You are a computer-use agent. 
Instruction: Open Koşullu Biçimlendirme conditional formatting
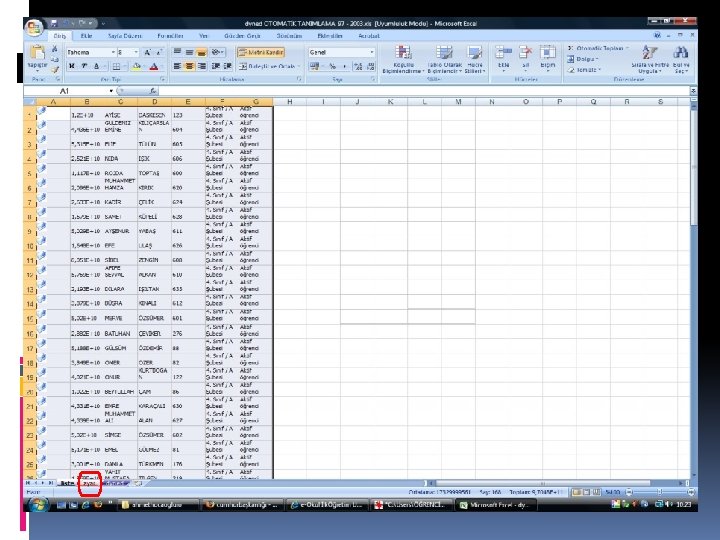403,59
